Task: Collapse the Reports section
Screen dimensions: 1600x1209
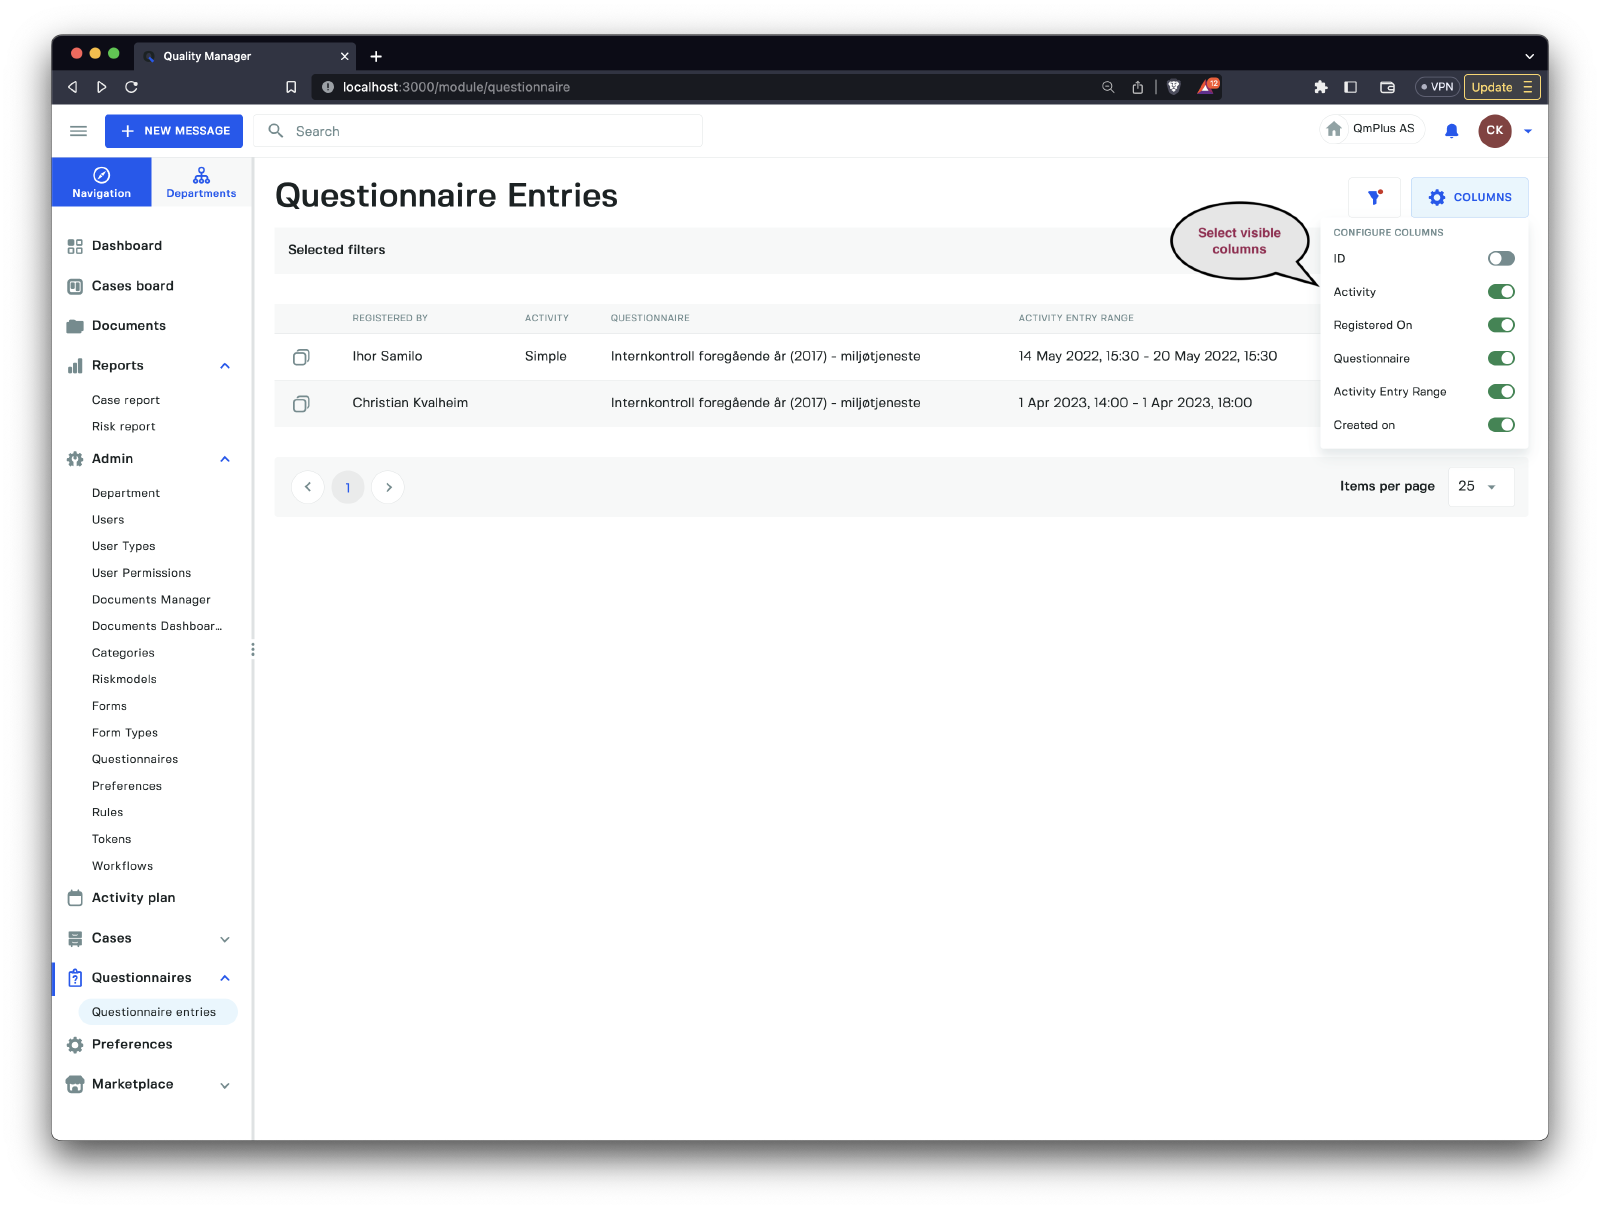Action: (x=225, y=366)
